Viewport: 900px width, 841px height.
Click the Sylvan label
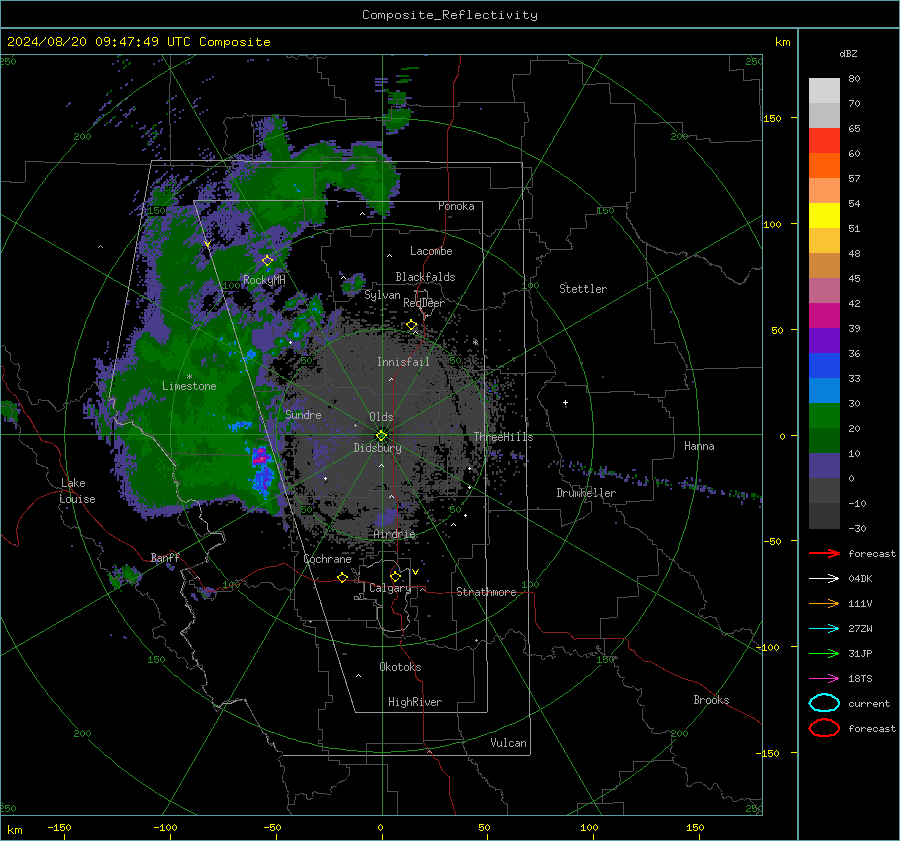click(x=382, y=295)
